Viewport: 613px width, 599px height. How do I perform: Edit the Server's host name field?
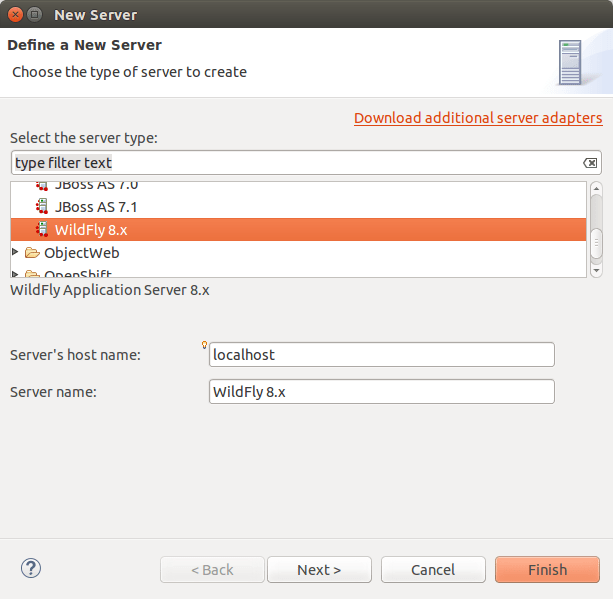point(382,355)
